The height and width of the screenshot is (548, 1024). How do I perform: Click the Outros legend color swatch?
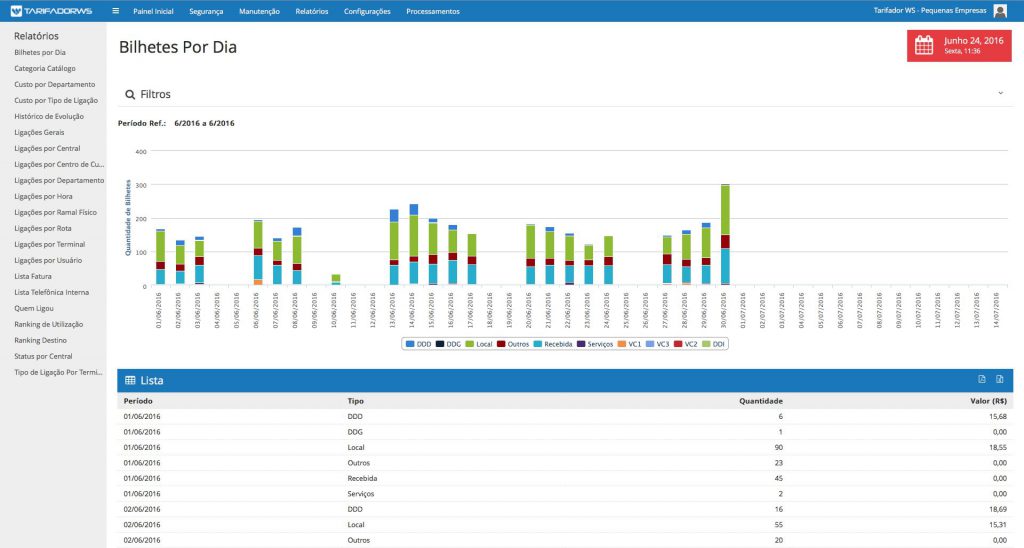coord(502,344)
